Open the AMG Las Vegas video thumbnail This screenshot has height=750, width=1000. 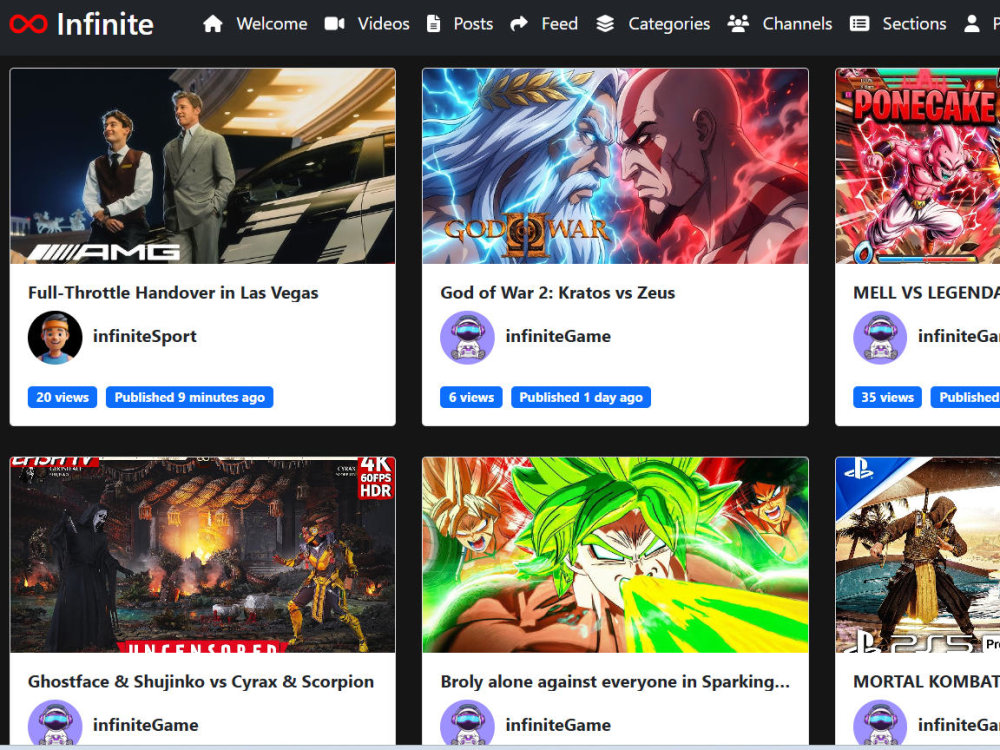pos(203,166)
